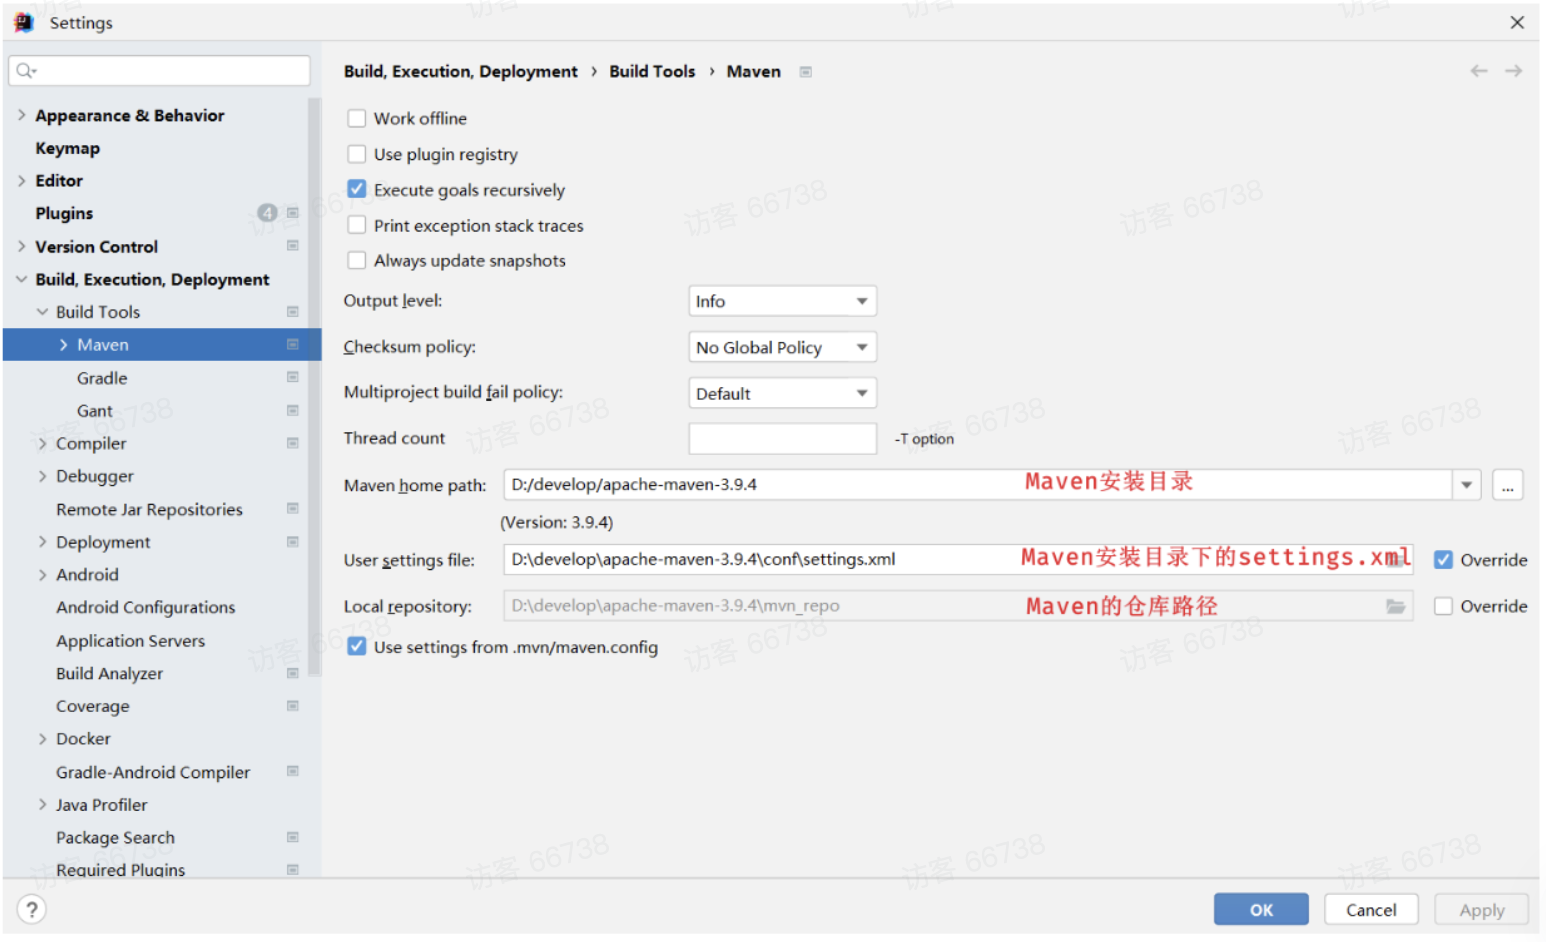The height and width of the screenshot is (942, 1546).
Task: Expand the Debugger node
Action: (42, 476)
